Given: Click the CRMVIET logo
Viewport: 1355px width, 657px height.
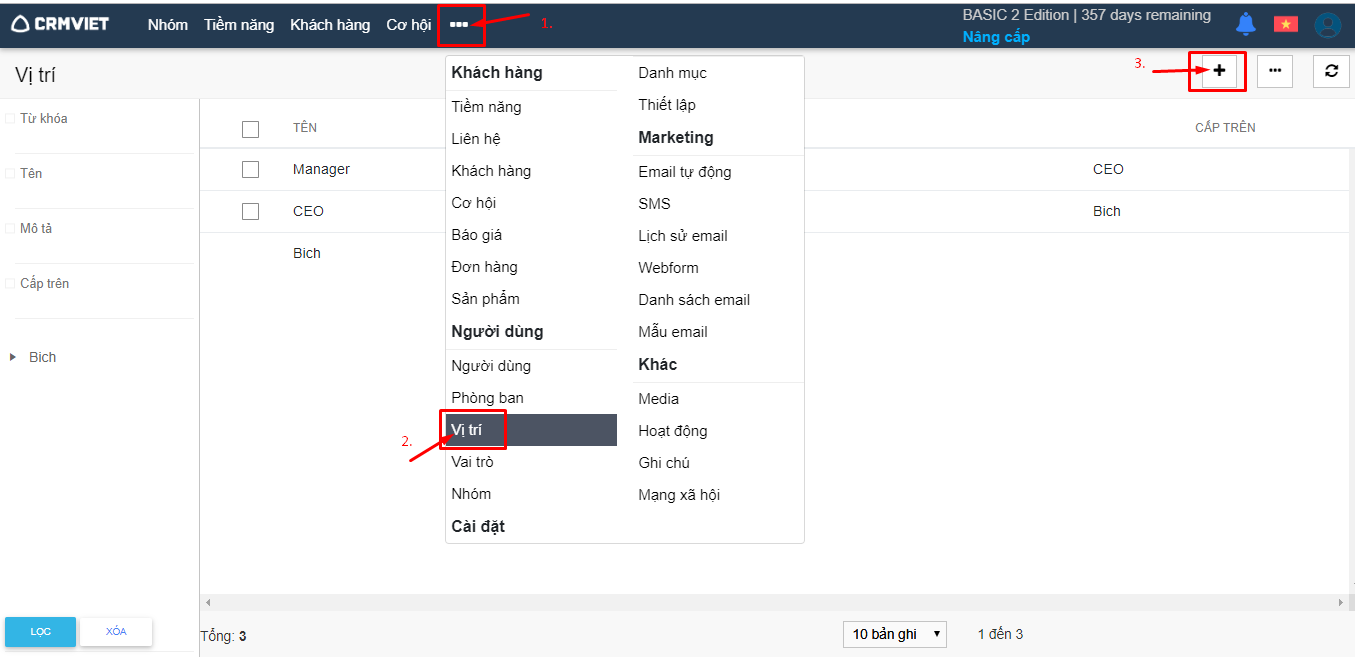Looking at the screenshot, I should click(60, 24).
